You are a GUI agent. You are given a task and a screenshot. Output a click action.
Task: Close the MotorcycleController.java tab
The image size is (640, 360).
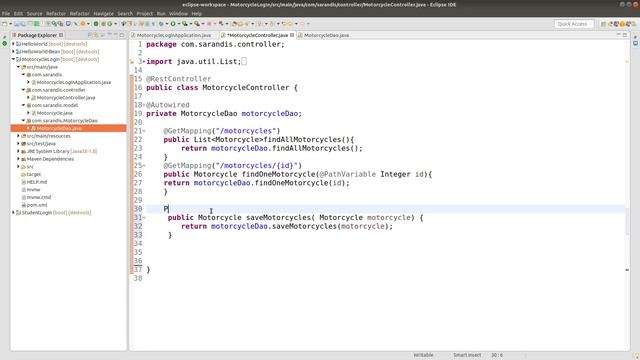[x=292, y=35]
